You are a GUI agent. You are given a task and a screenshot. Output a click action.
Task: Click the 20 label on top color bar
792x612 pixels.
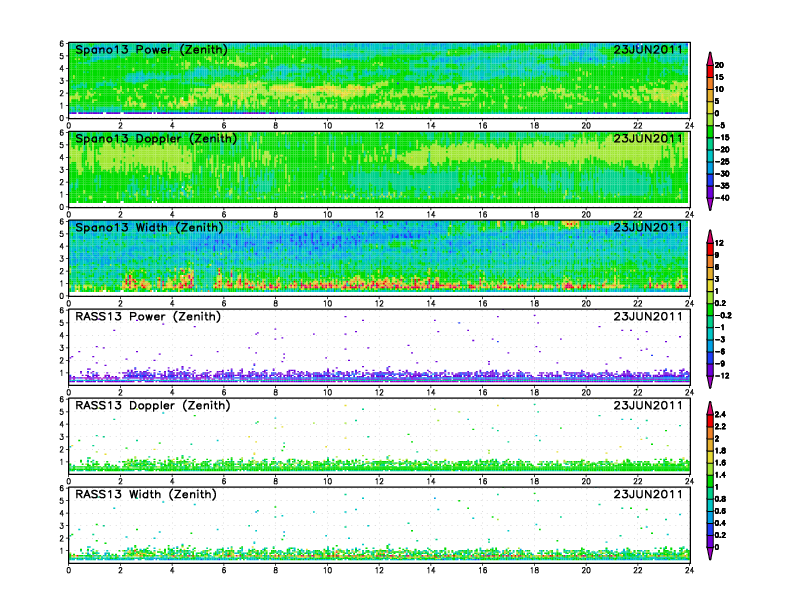pyautogui.click(x=719, y=65)
